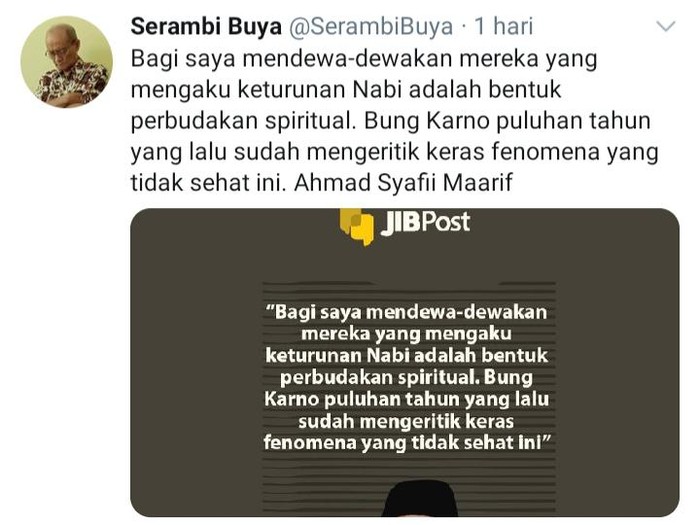
Task: Click the image line "keturunan Nabi adalah bentuk"
Action: pos(406,356)
